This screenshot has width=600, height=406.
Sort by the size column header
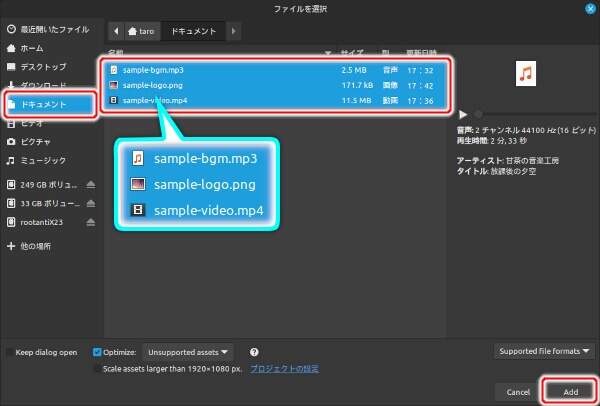pyautogui.click(x=352, y=52)
